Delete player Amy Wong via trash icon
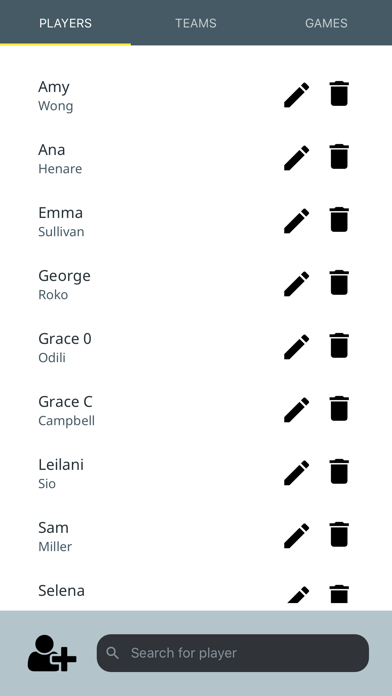Viewport: 392px width, 696px height. pos(339,94)
